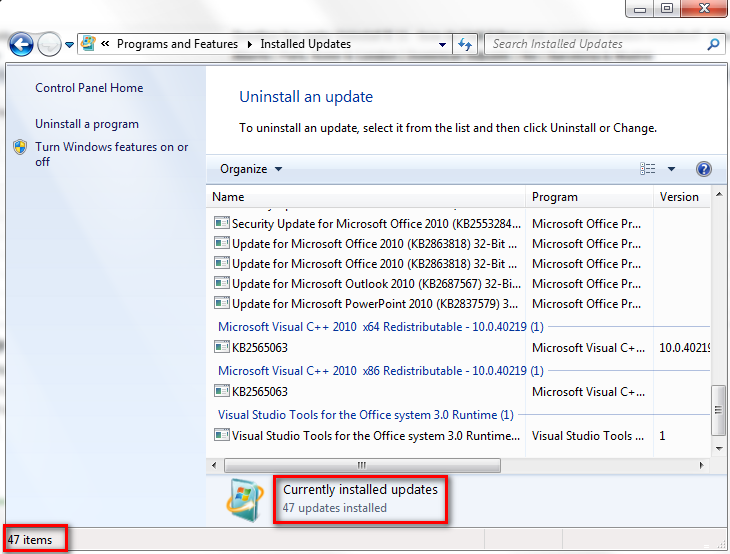Click 47 items in status bar
This screenshot has height=554, width=730.
coord(30,540)
